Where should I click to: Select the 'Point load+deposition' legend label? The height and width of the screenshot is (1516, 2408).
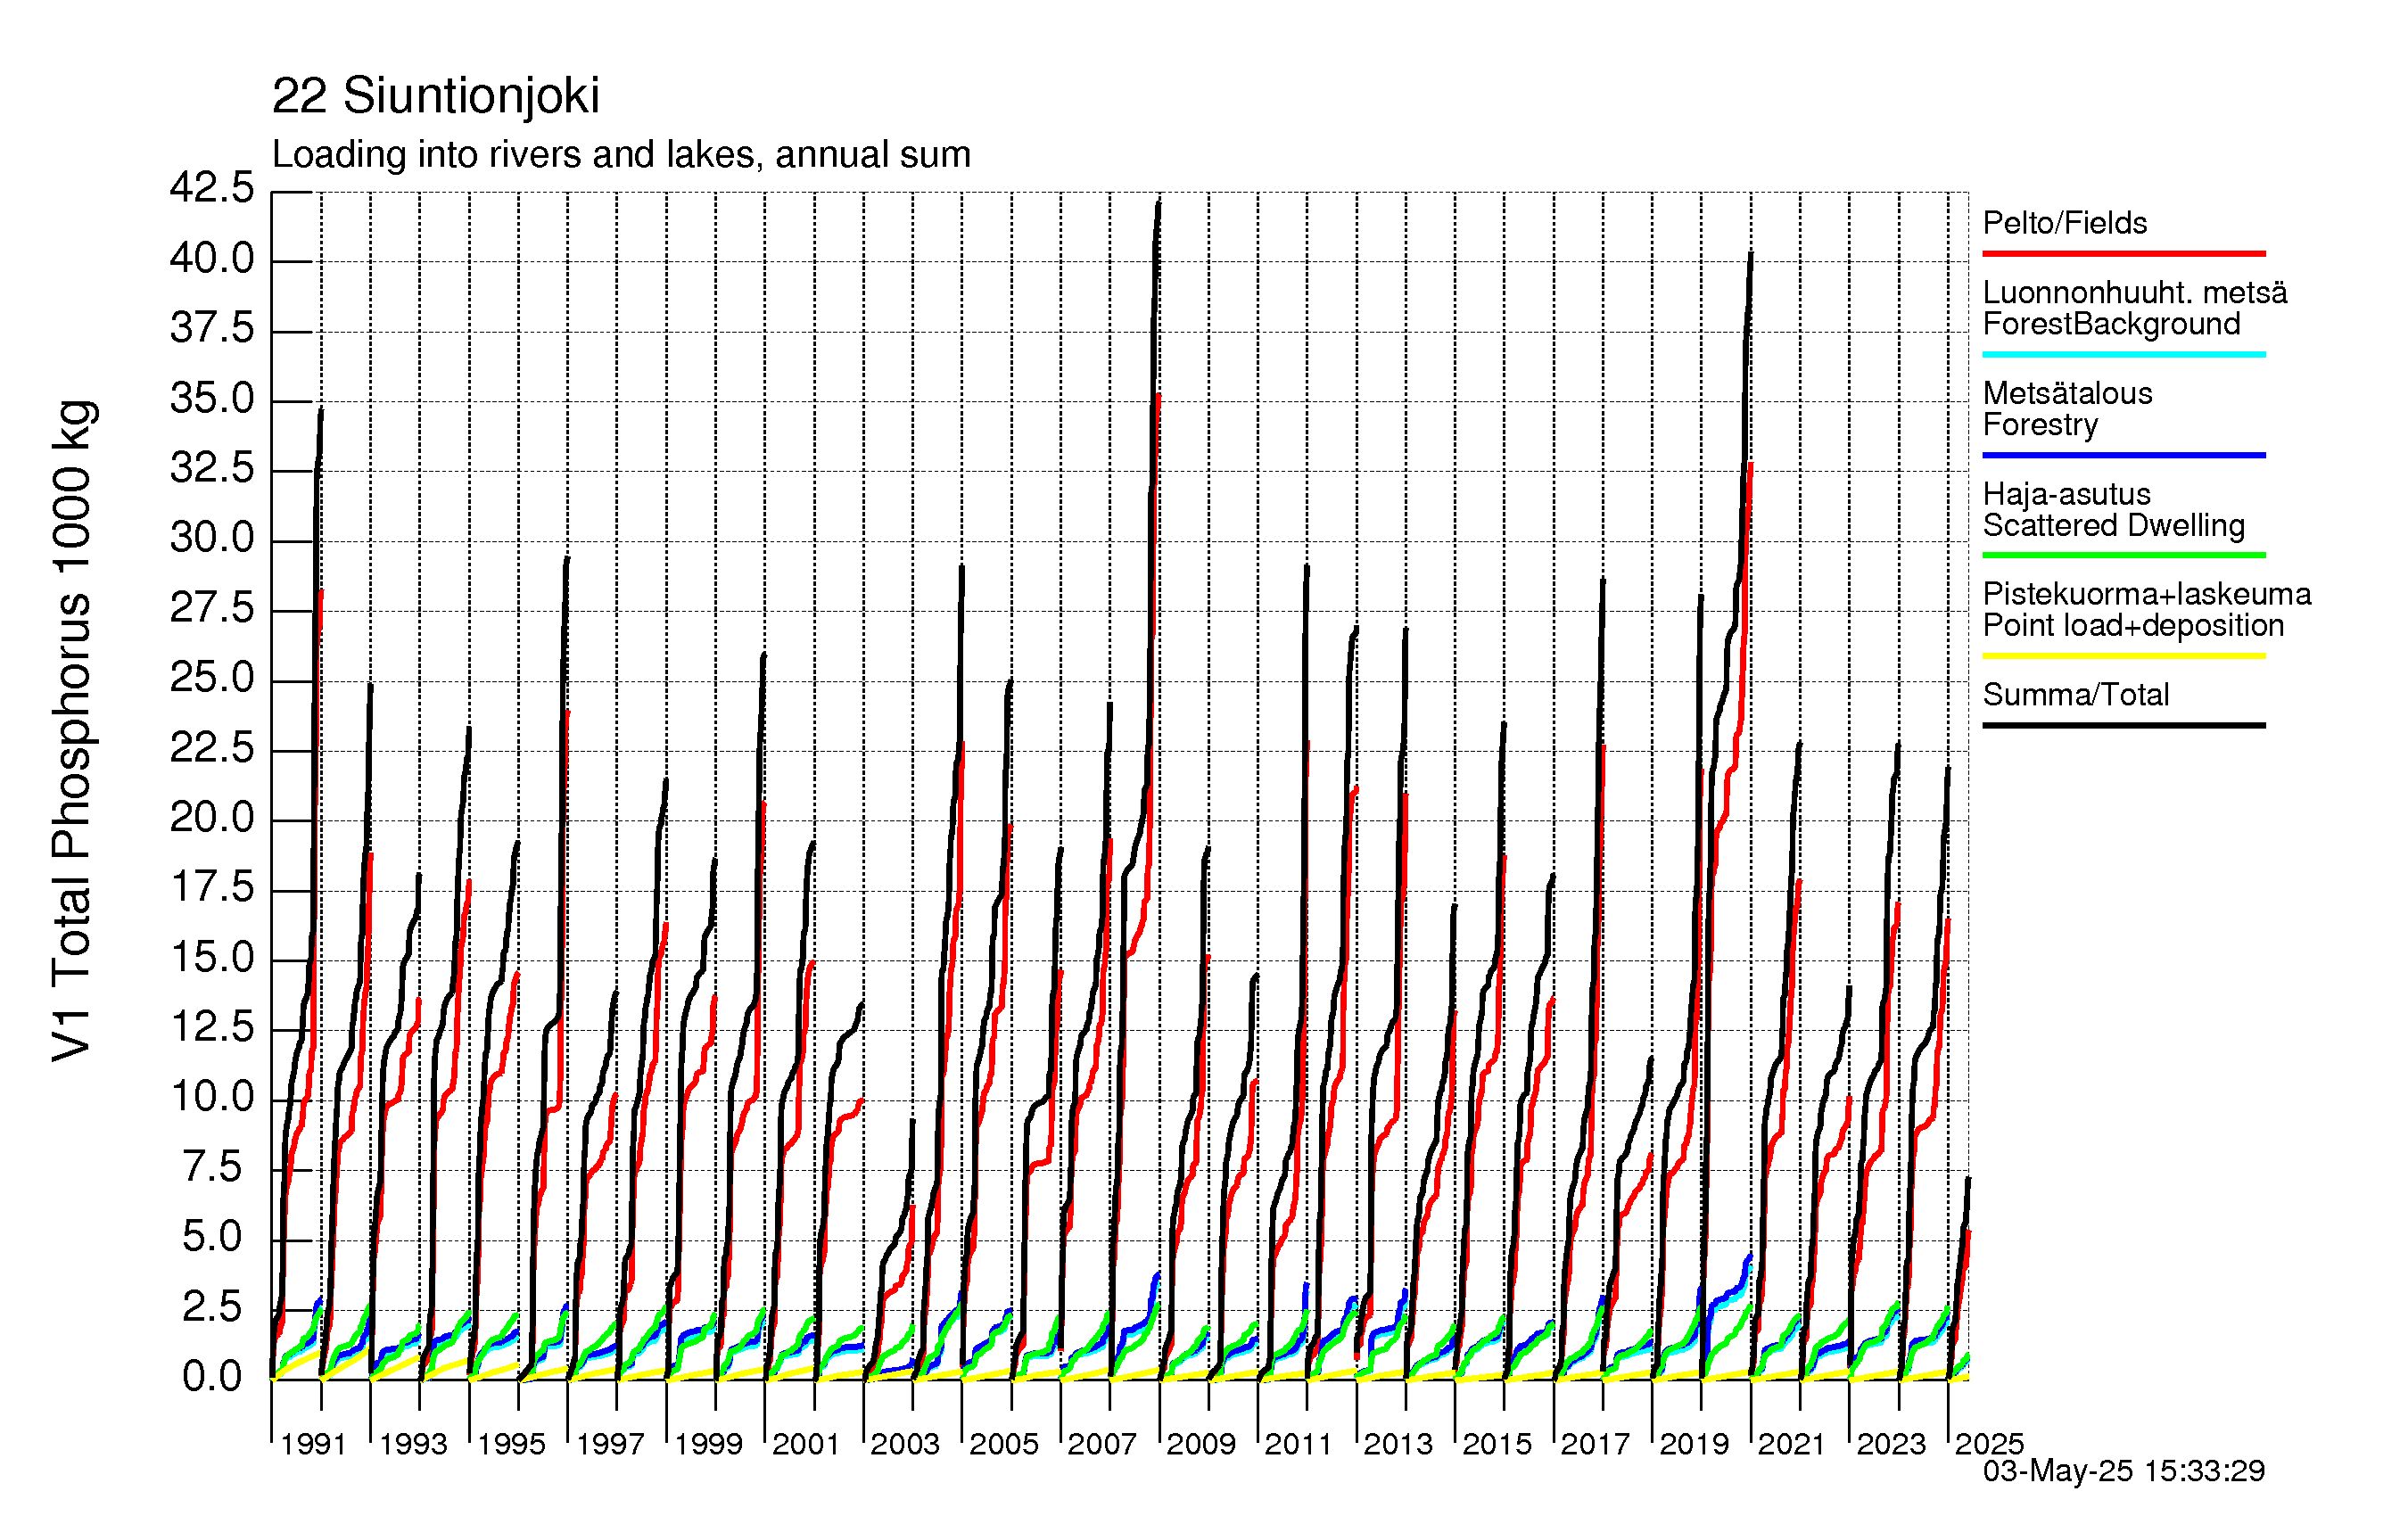tap(2133, 625)
